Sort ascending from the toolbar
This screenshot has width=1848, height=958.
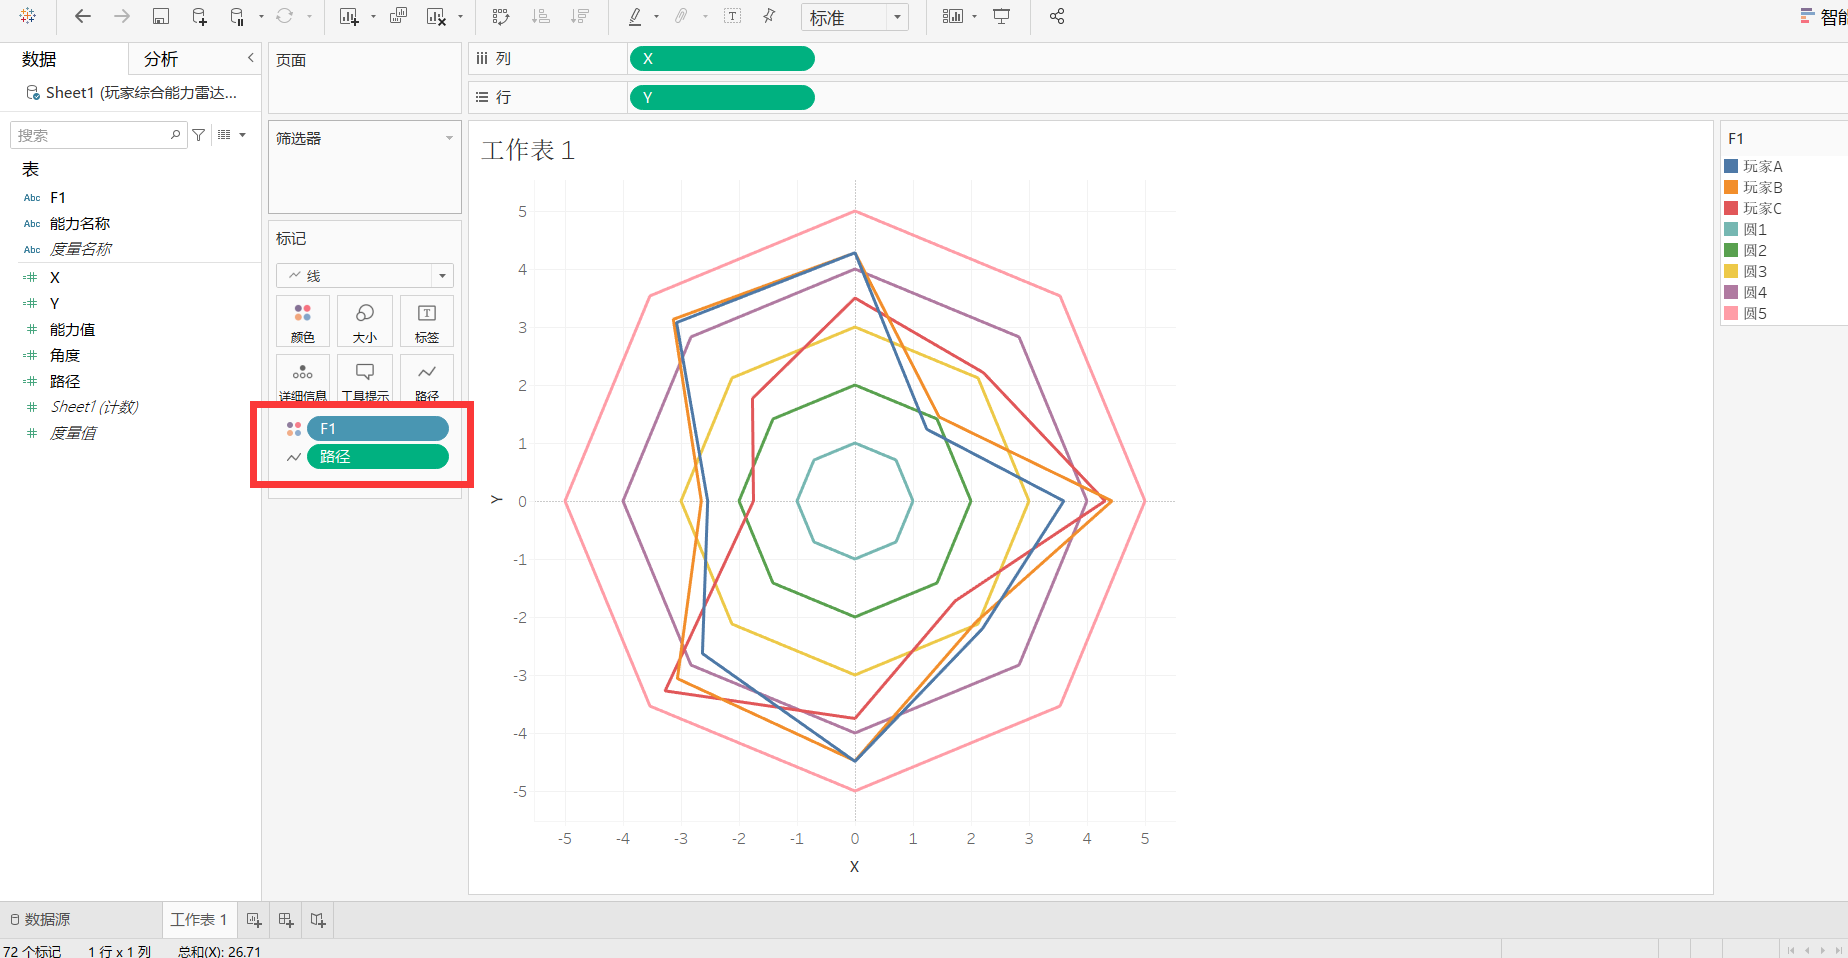(540, 16)
